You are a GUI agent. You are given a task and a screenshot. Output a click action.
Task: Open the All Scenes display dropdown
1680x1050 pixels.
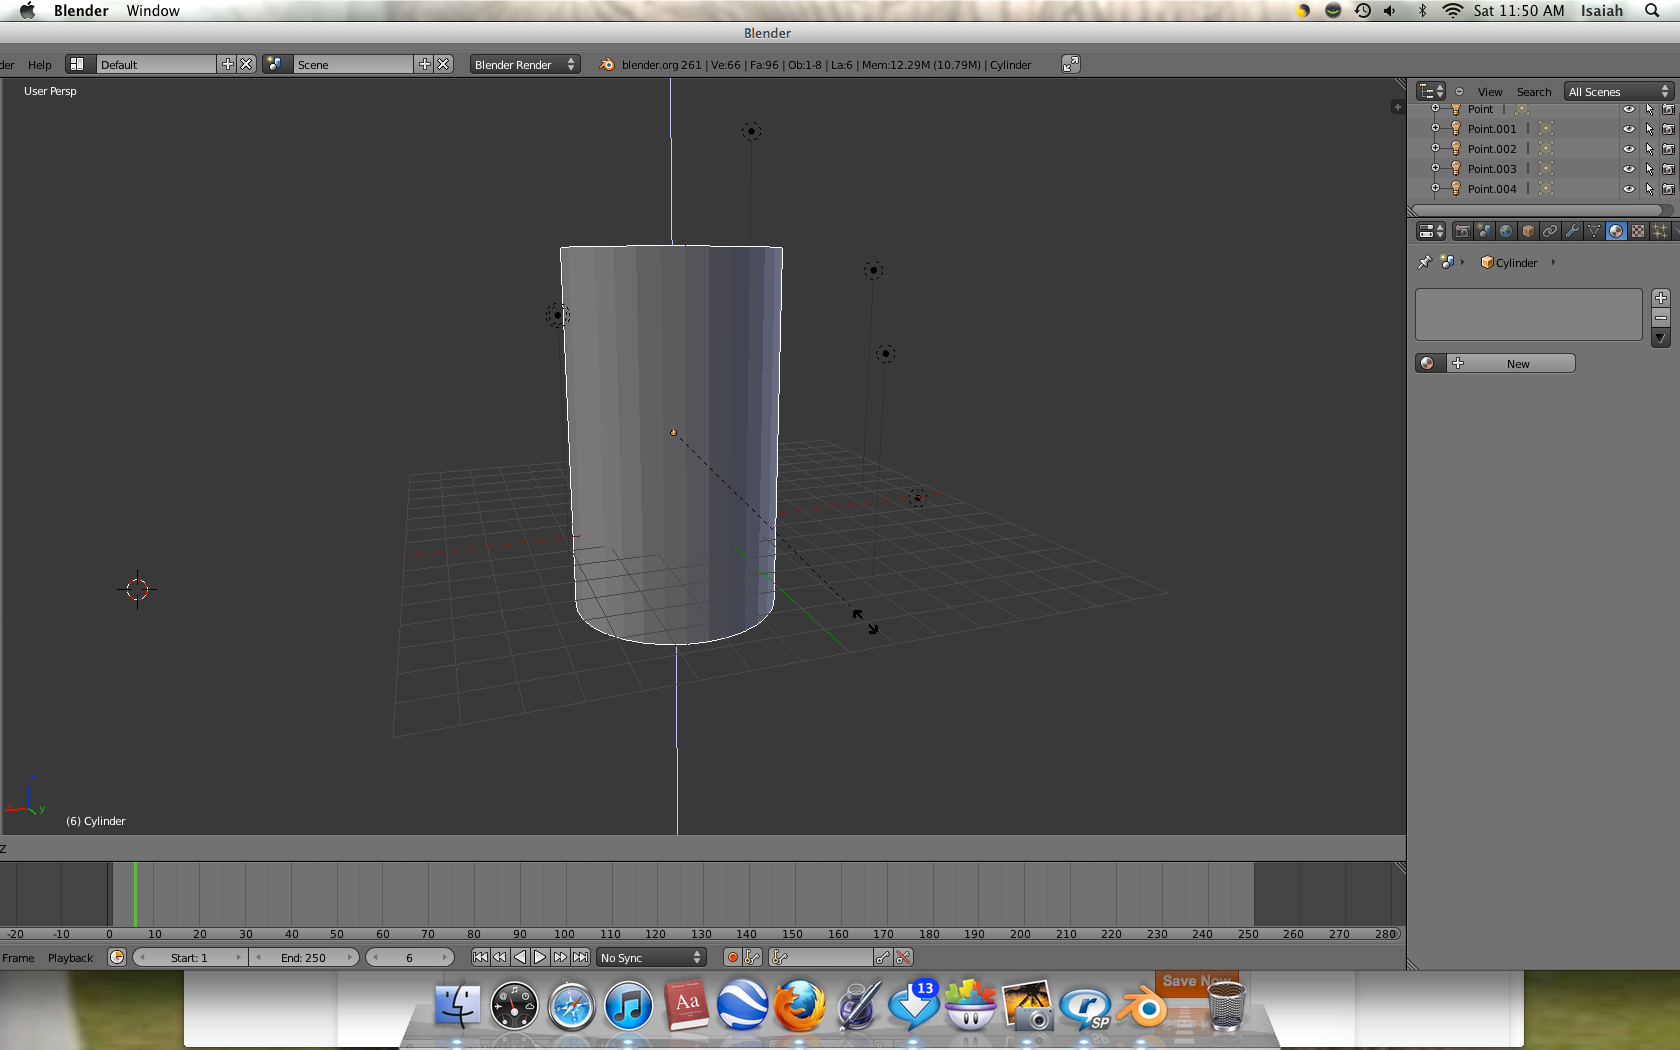click(x=1614, y=91)
